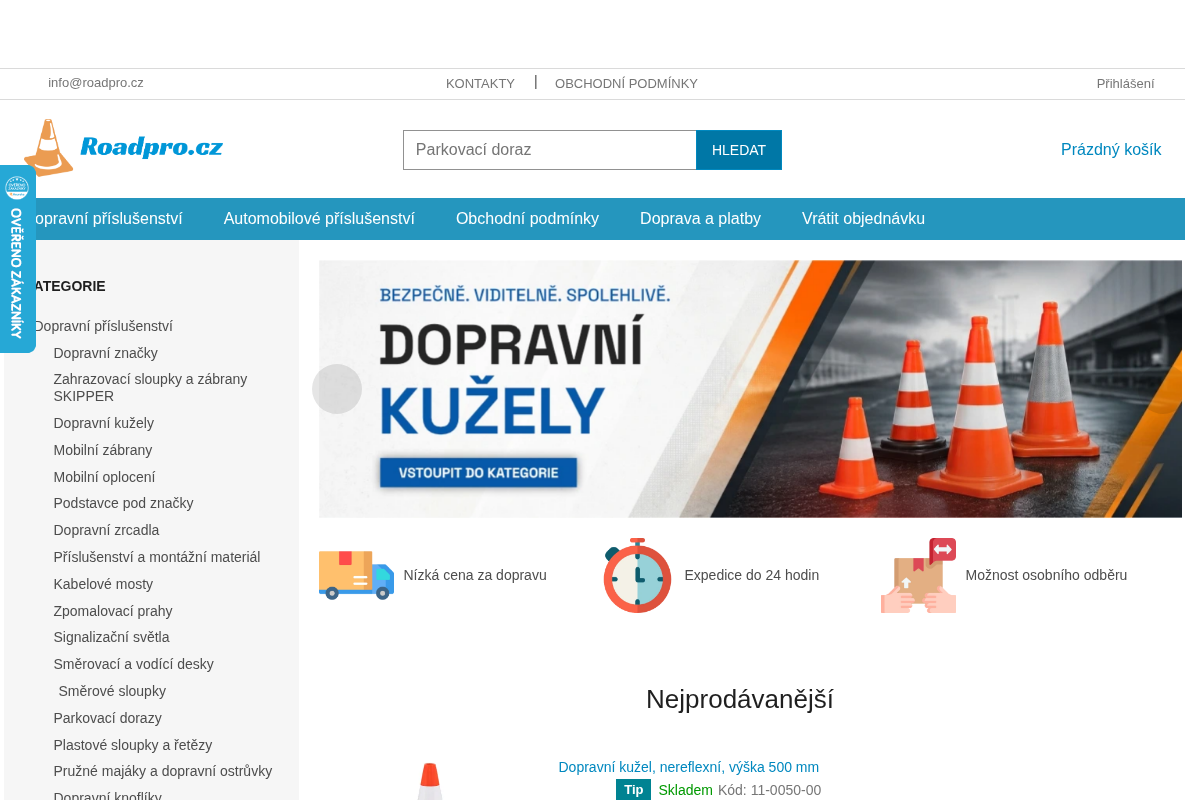
Task: Open the Kontakty page
Action: coord(480,84)
